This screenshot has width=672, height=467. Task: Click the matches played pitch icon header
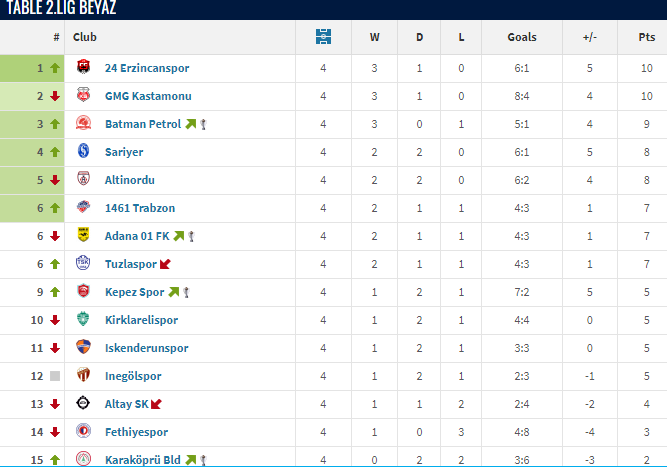coord(323,37)
